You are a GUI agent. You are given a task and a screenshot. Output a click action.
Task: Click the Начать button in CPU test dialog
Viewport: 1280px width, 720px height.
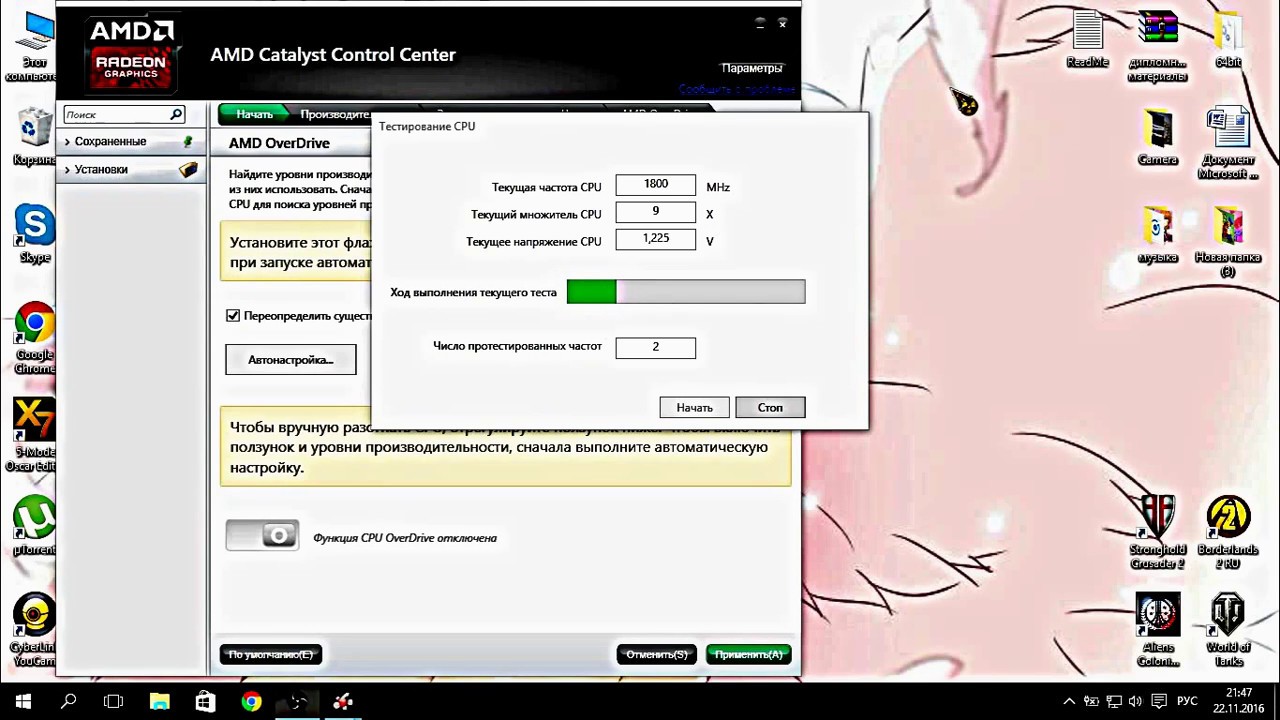coord(694,407)
